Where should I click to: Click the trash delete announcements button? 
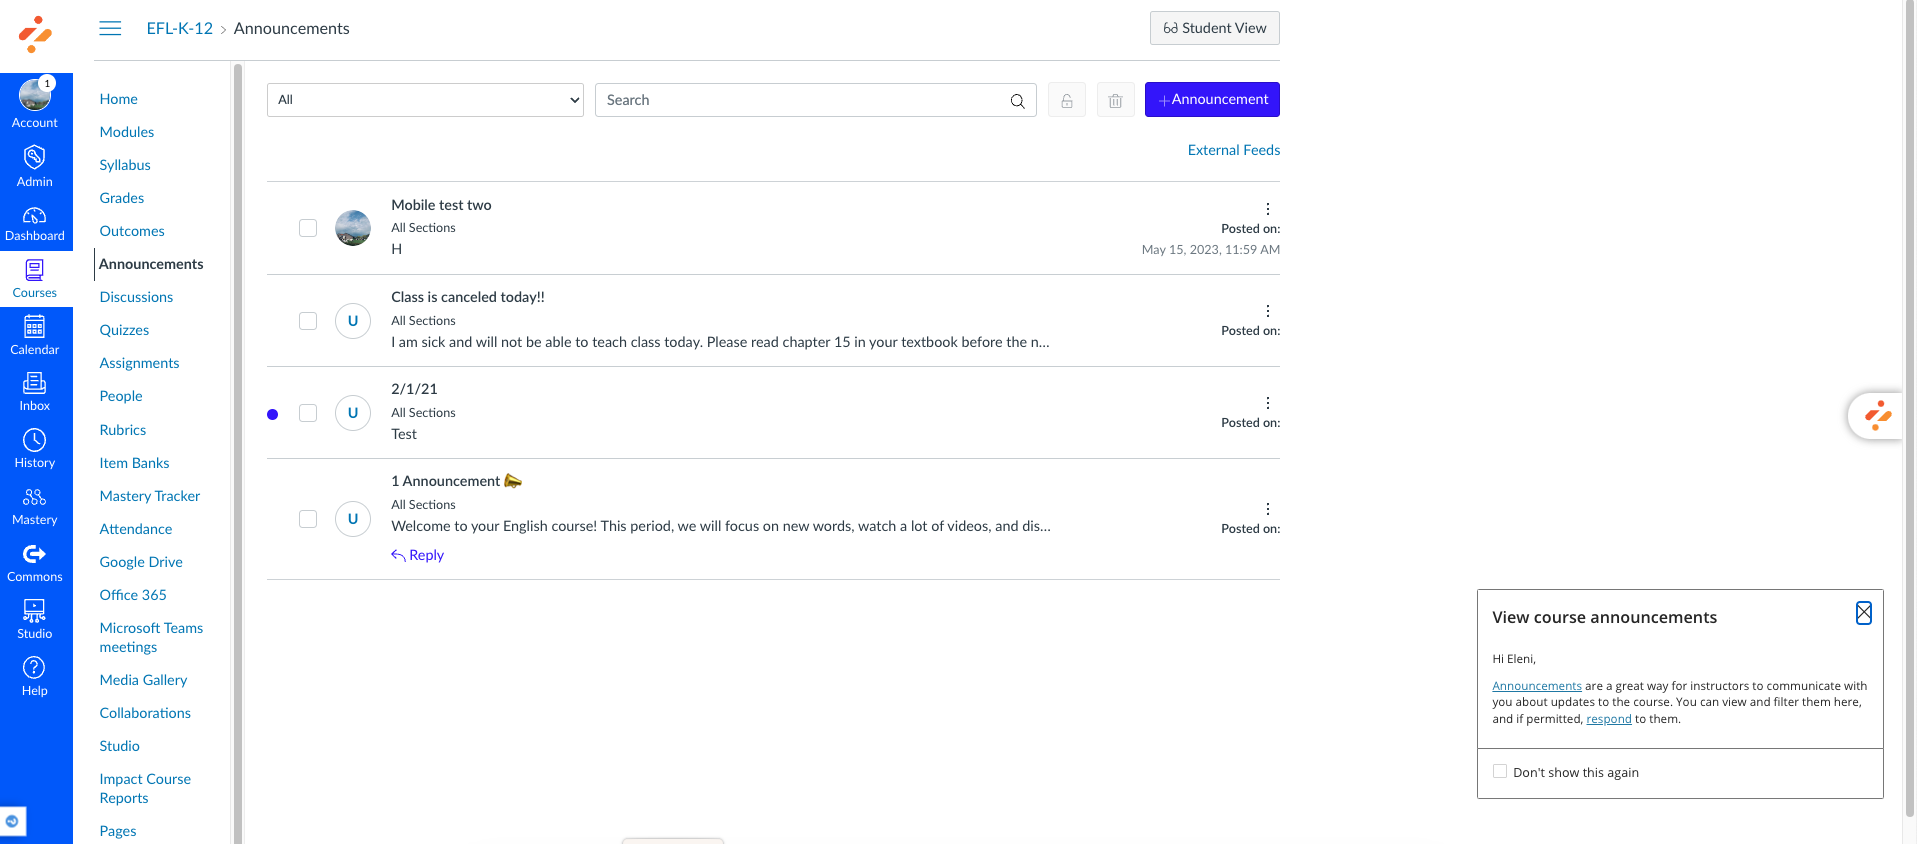(1116, 100)
